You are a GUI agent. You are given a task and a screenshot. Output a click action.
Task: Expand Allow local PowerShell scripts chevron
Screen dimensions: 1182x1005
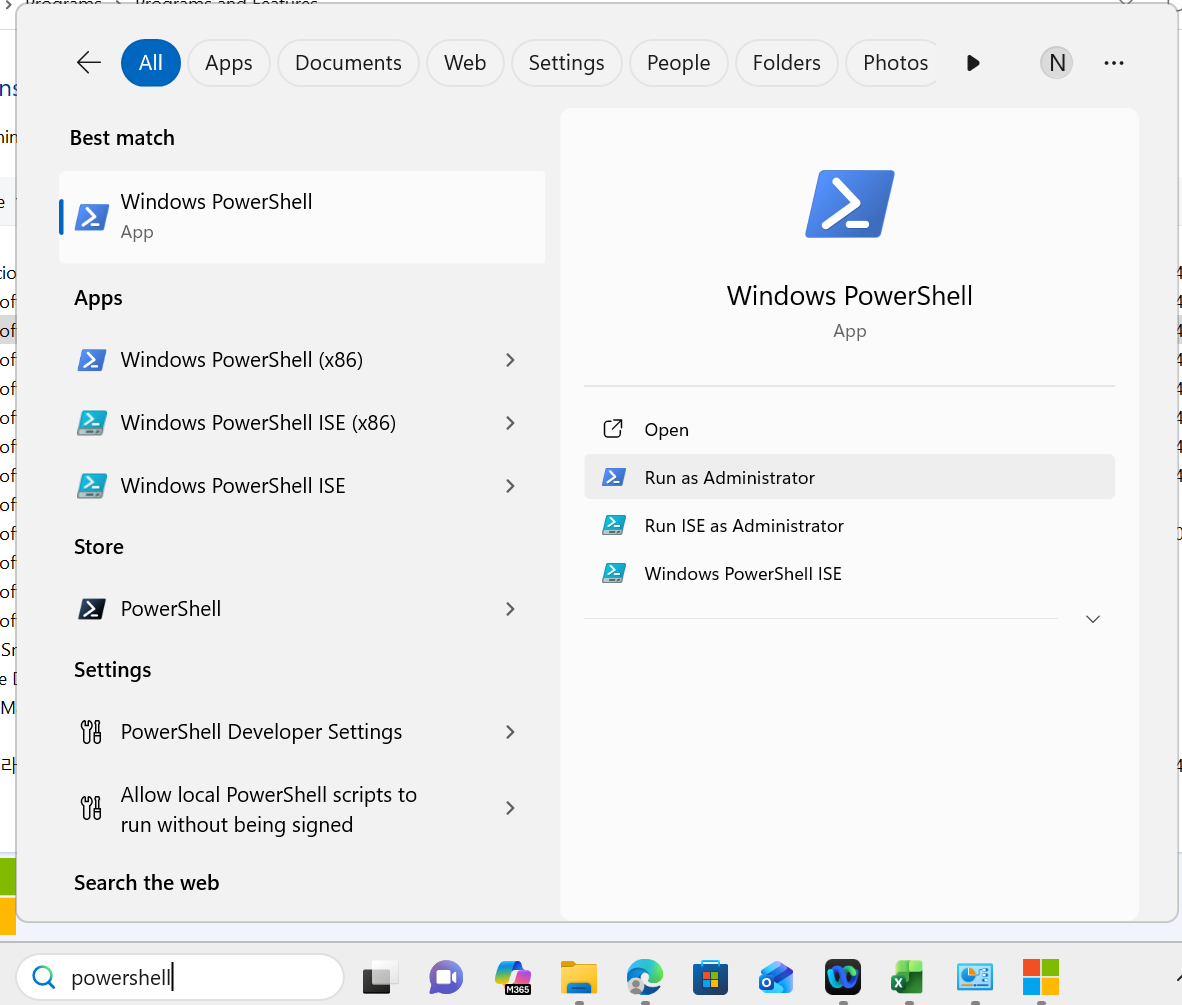point(510,808)
